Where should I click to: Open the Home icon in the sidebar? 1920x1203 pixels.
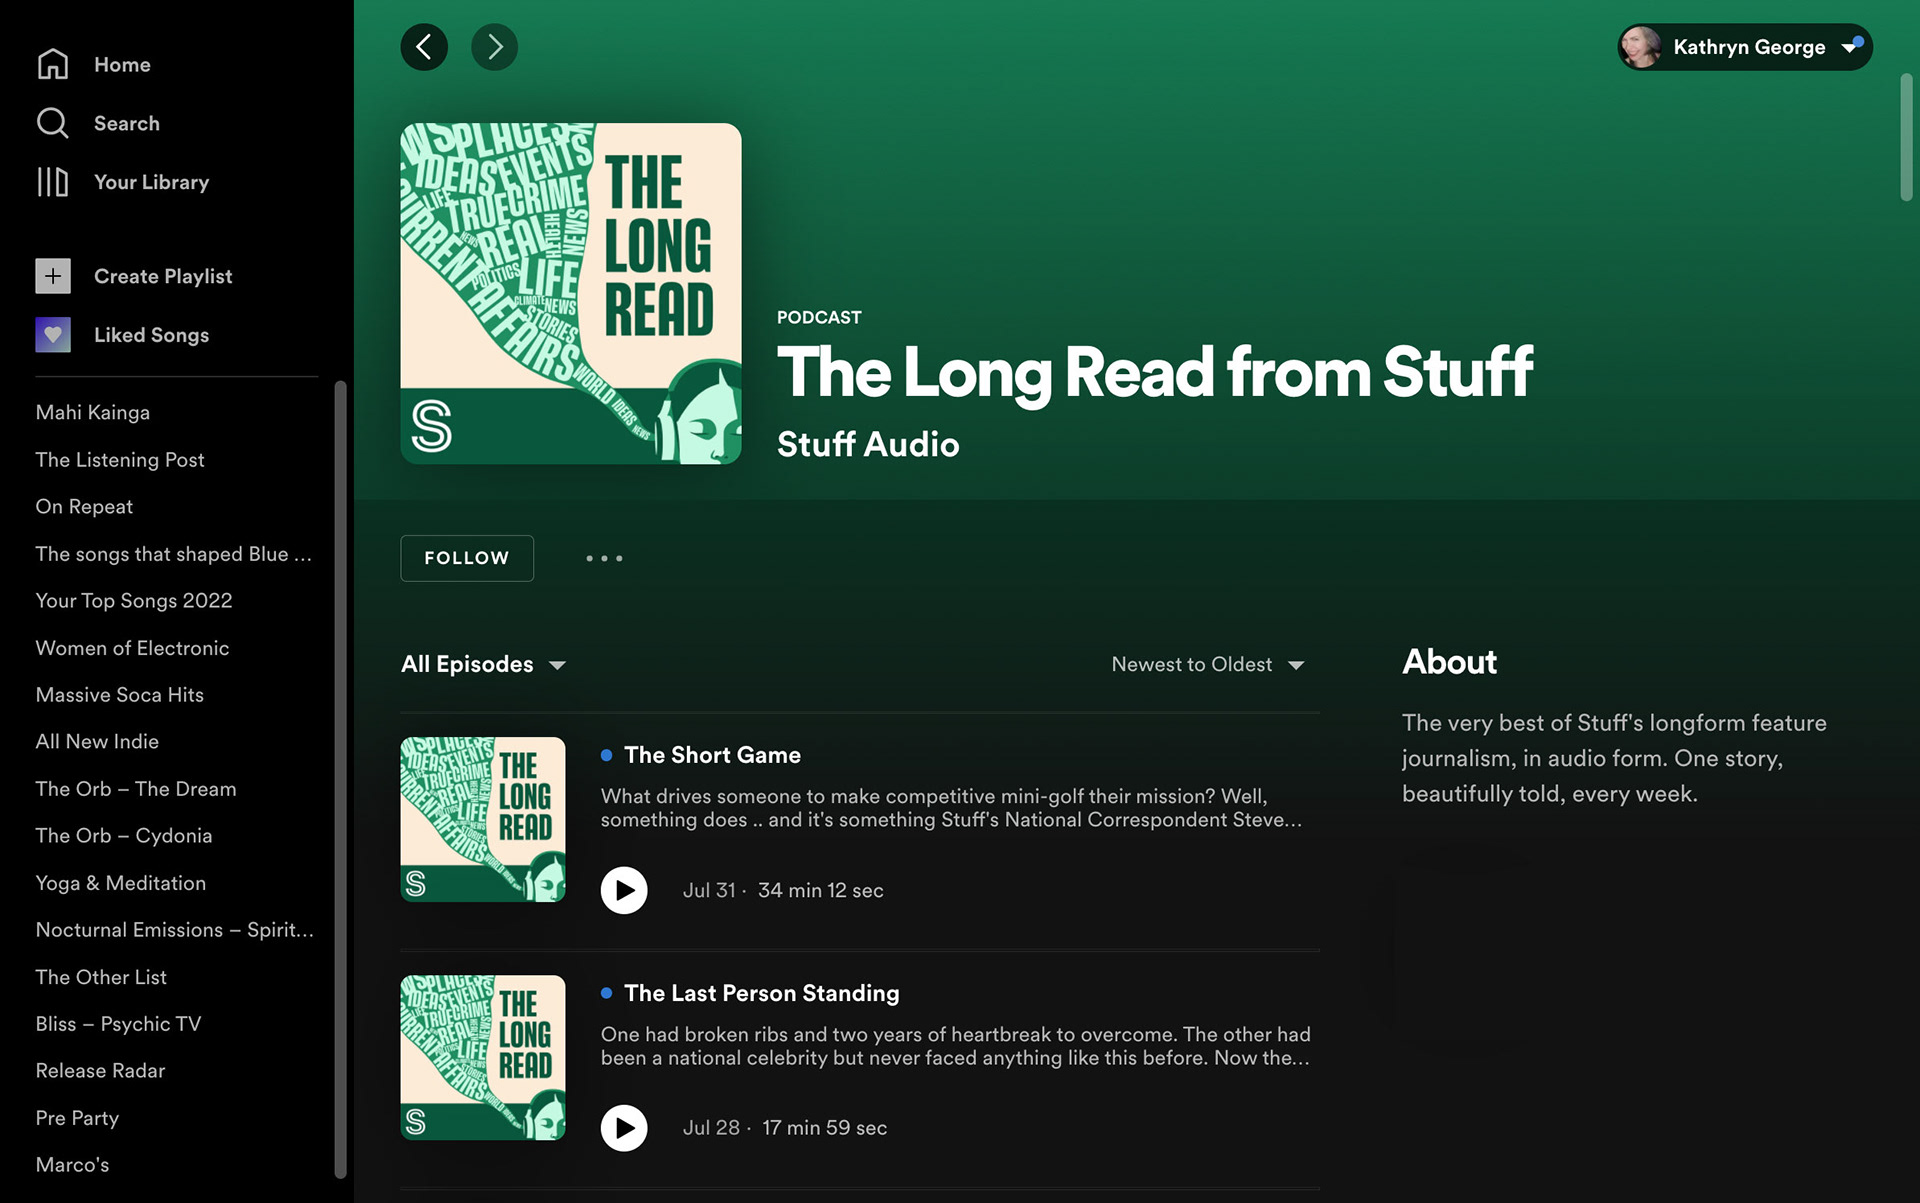pyautogui.click(x=53, y=64)
